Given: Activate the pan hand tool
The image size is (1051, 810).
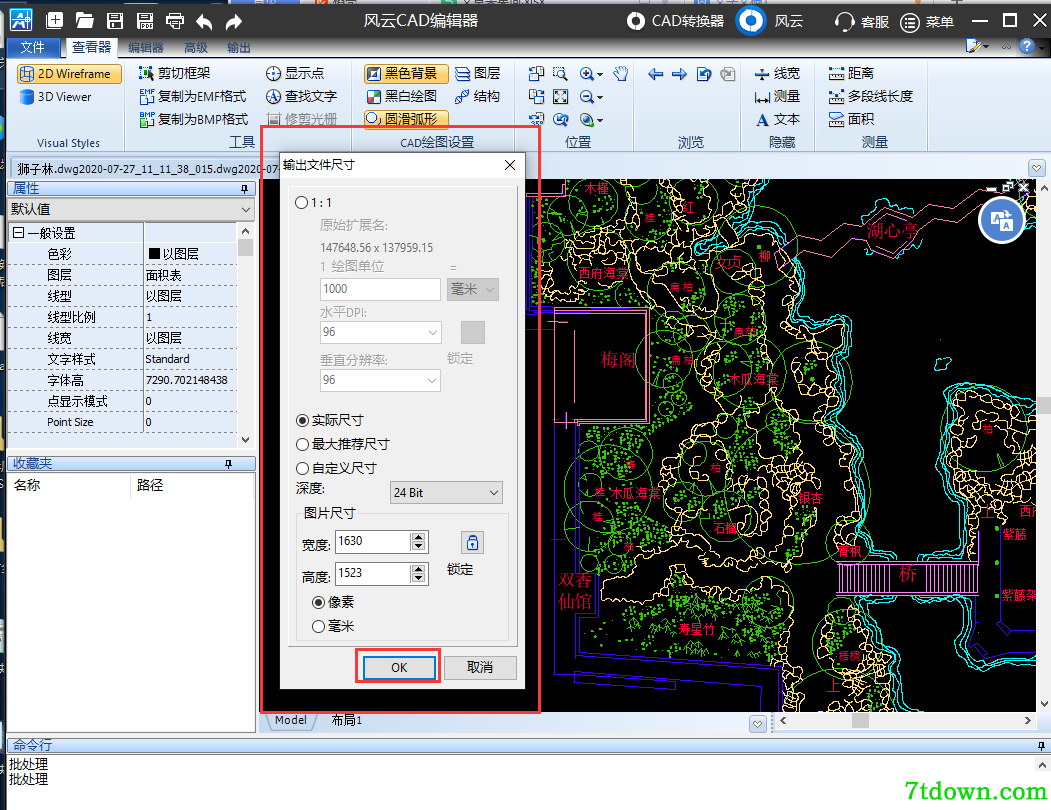Looking at the screenshot, I should coord(621,73).
